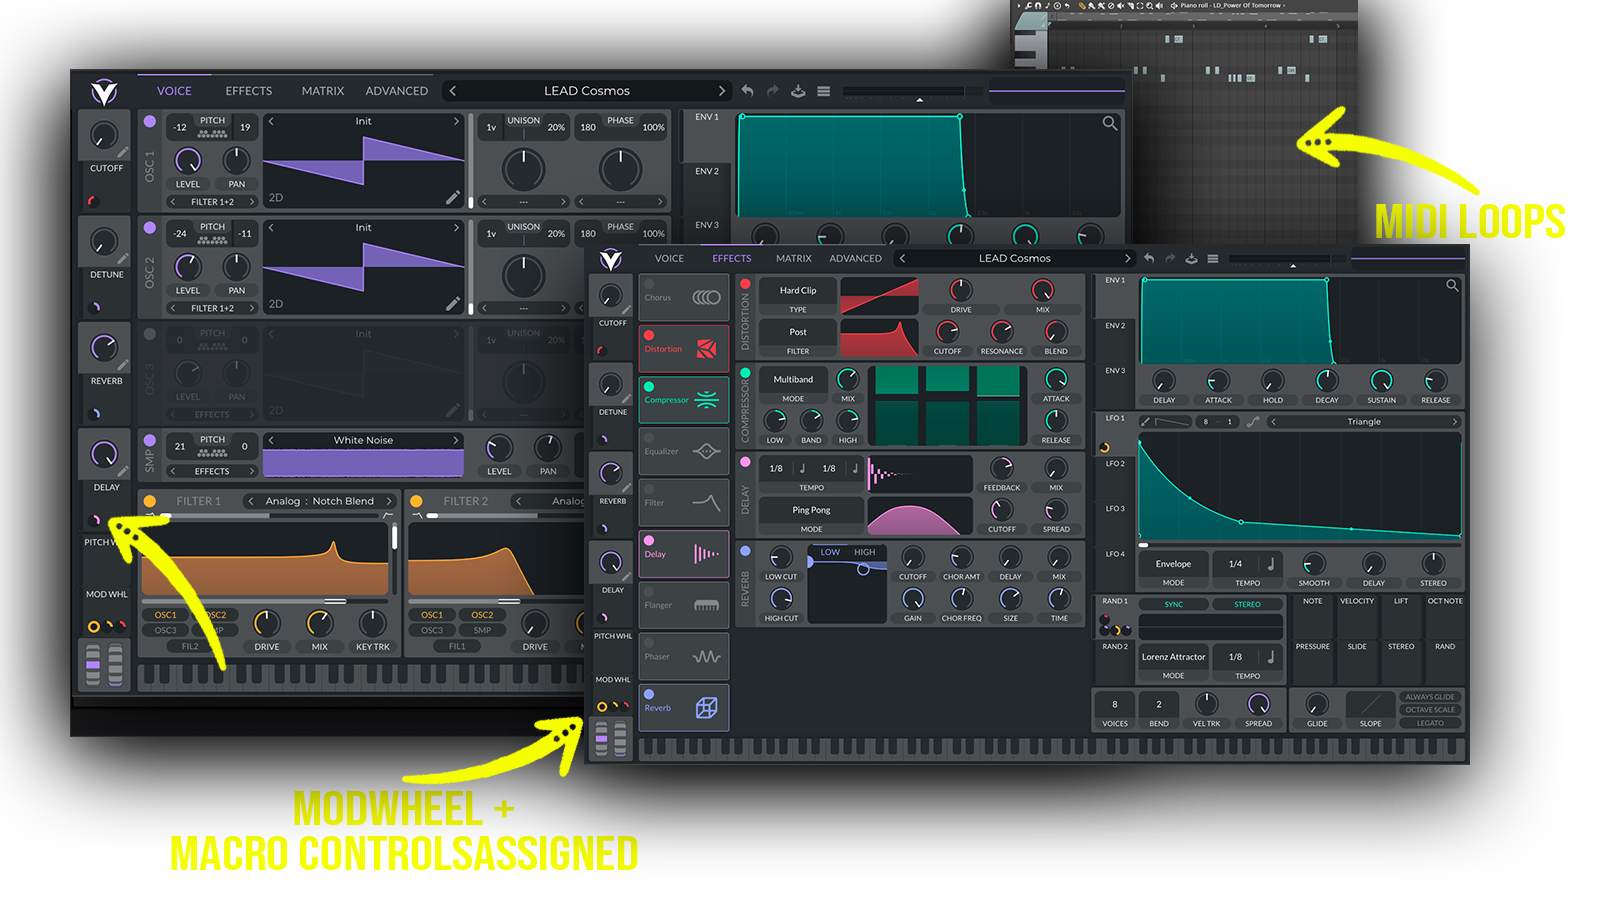Select the Equalizer effect icon
Screen dimensions: 1600x900
click(706, 451)
